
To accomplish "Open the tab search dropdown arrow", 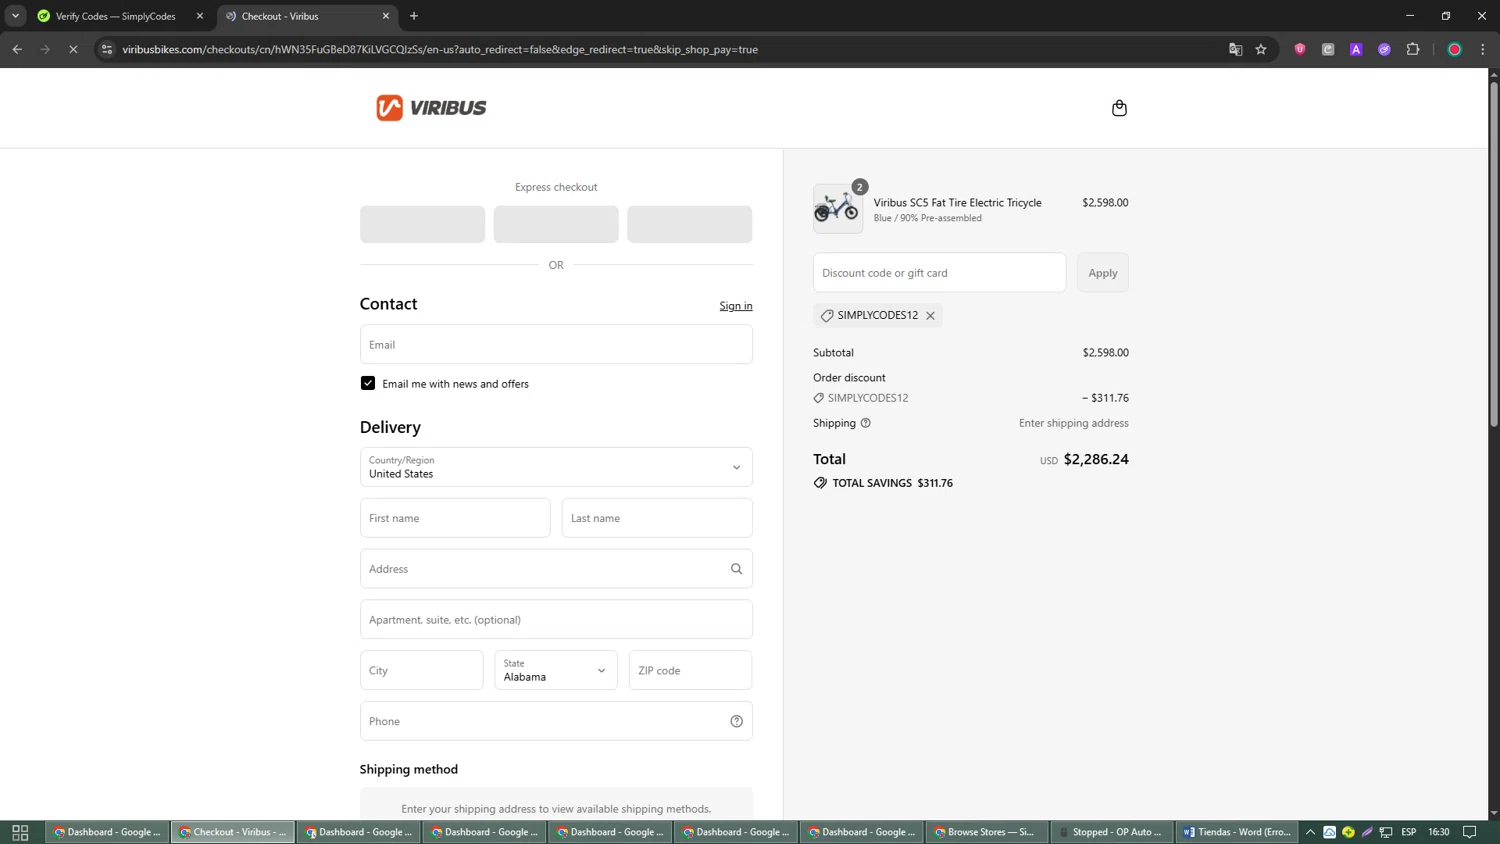I will pos(15,16).
